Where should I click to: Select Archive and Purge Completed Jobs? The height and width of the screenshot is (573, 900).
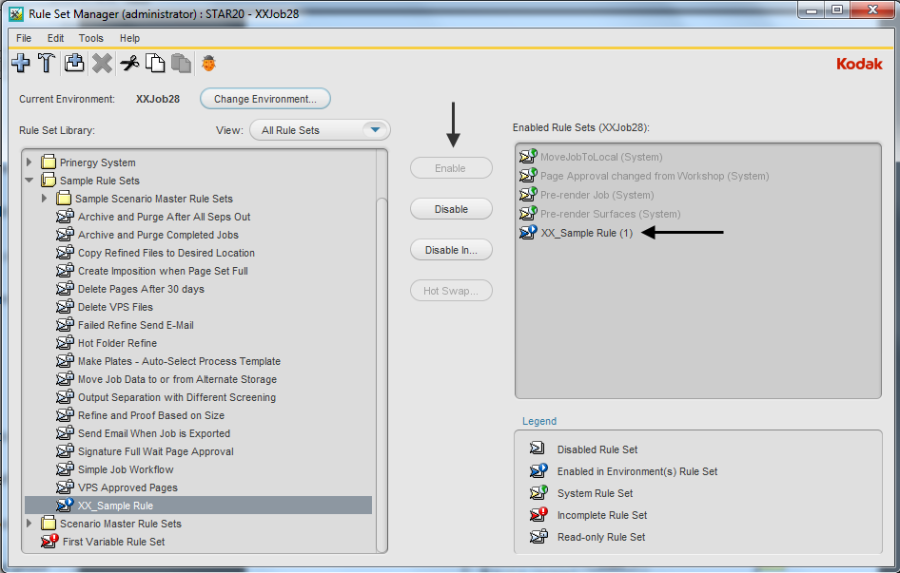click(158, 235)
